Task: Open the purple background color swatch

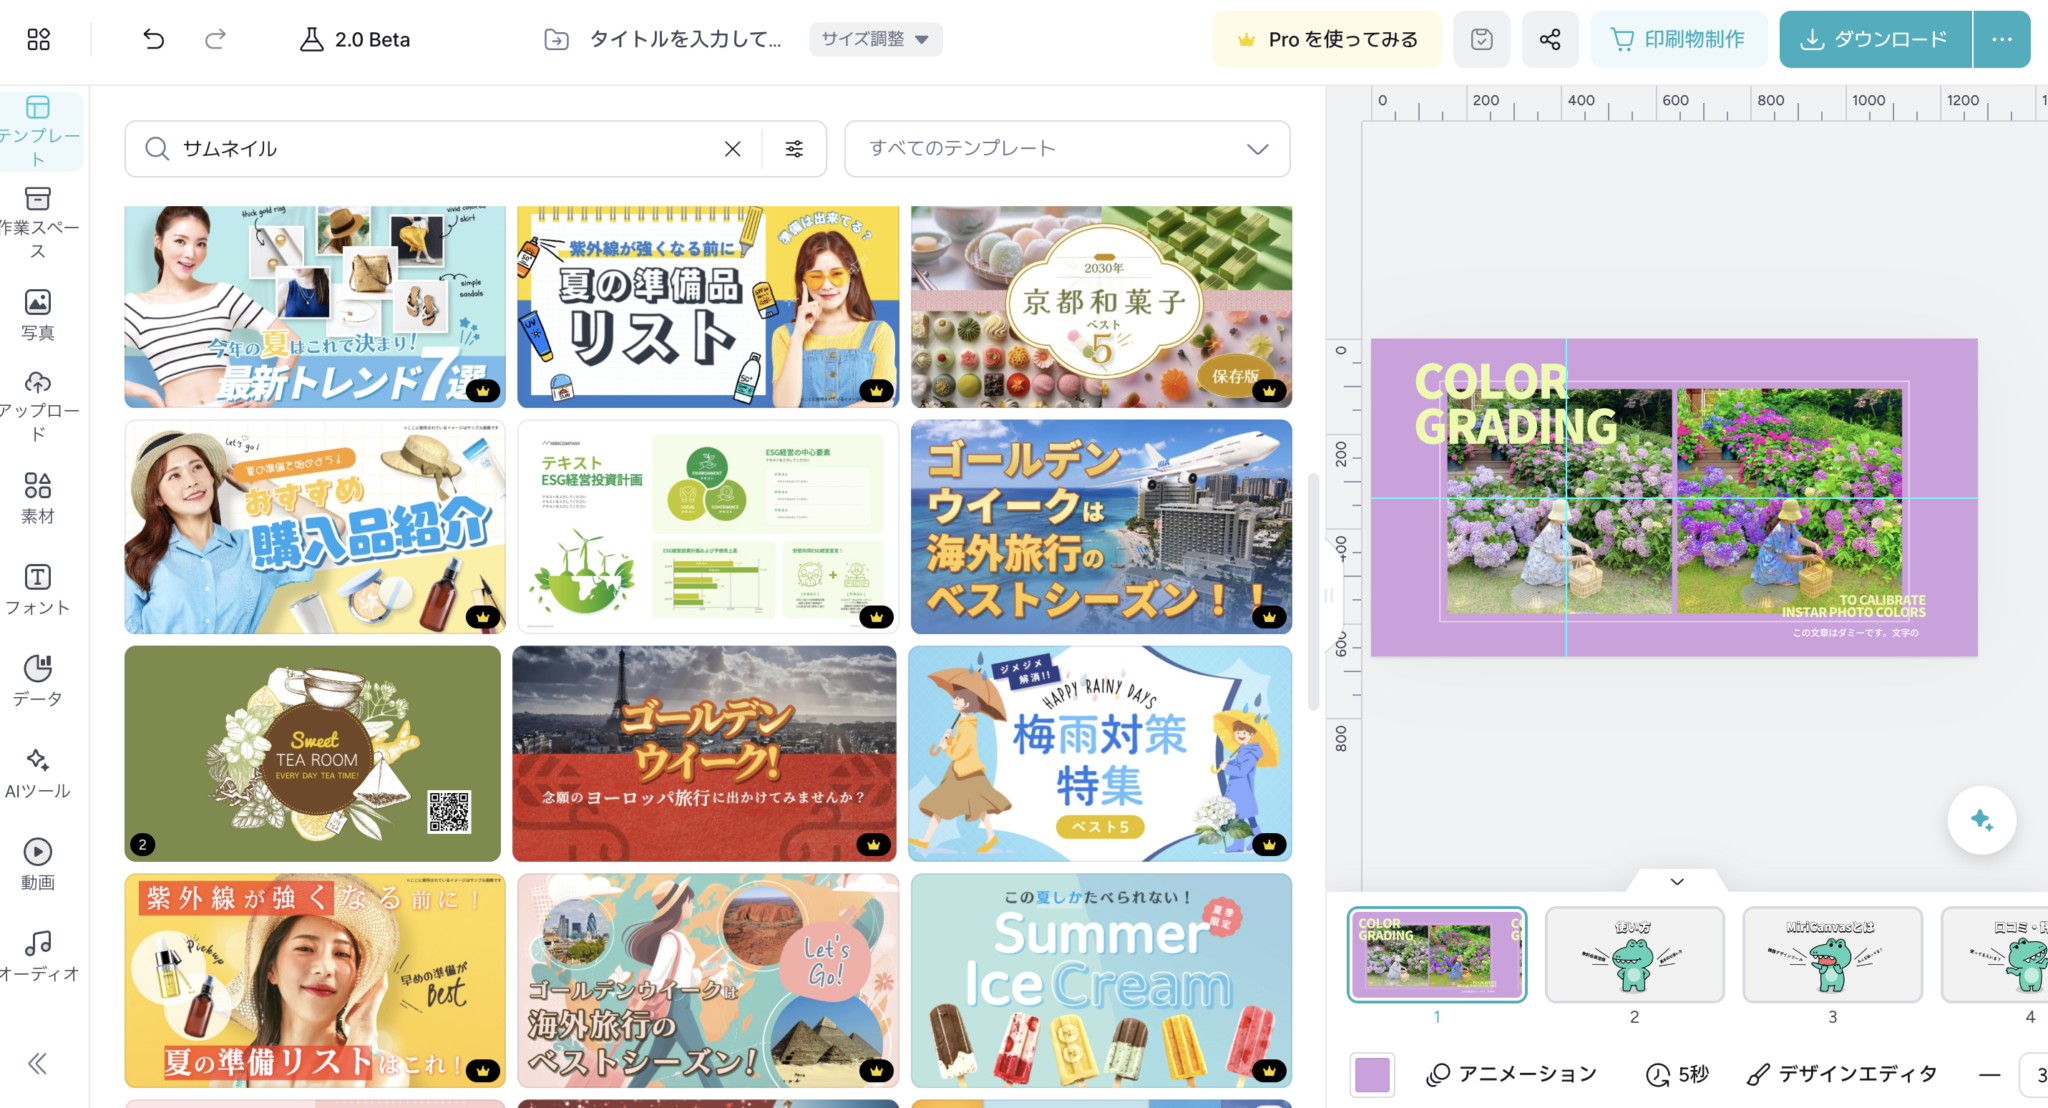Action: [x=1371, y=1074]
